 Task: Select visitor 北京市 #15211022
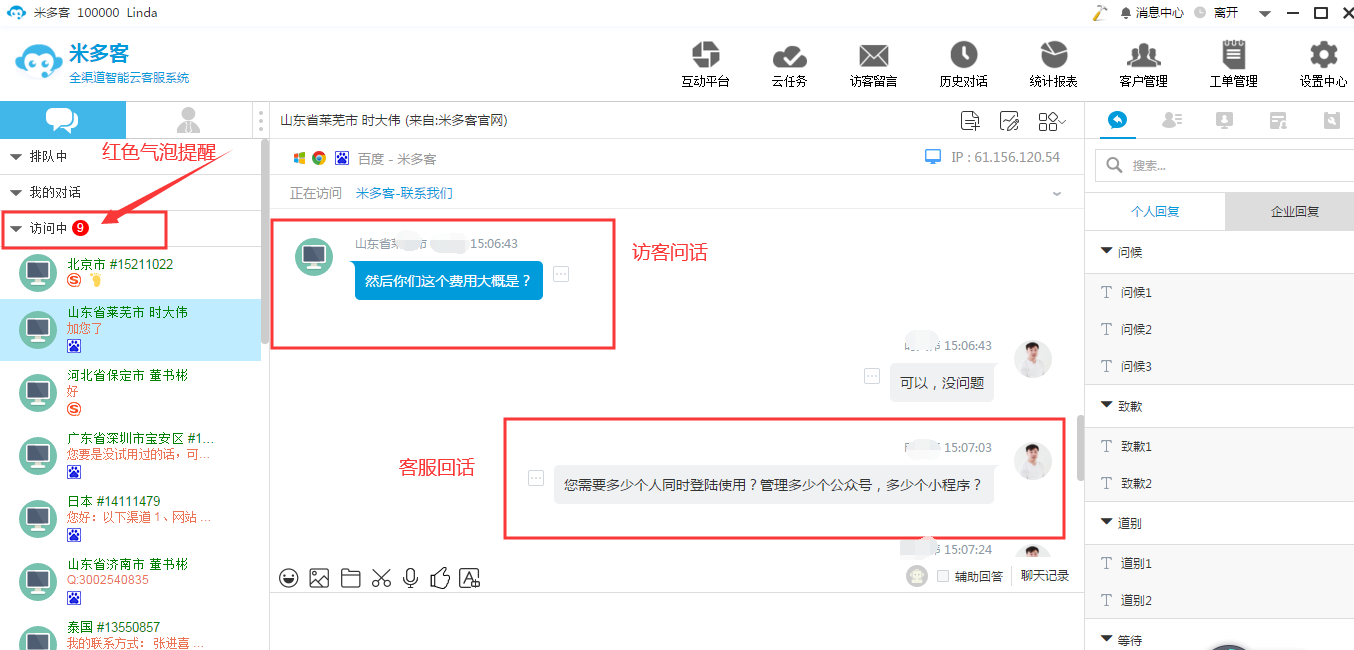tap(130, 272)
